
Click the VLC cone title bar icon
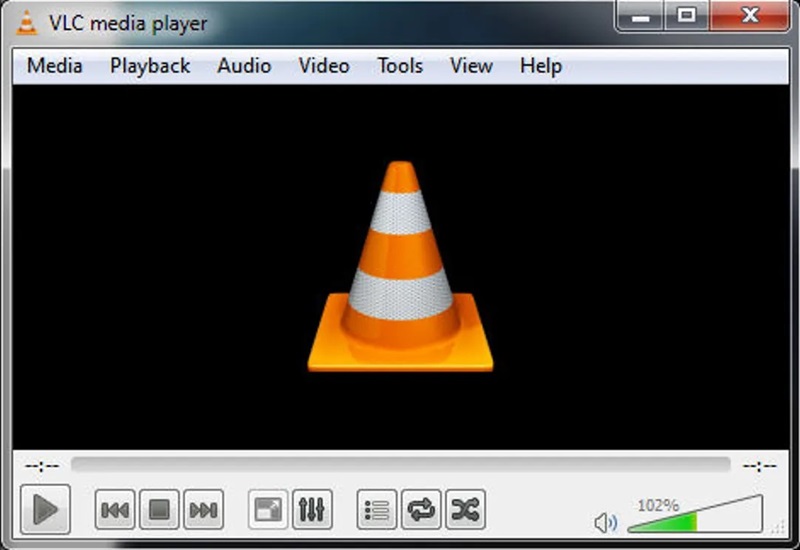[27, 23]
